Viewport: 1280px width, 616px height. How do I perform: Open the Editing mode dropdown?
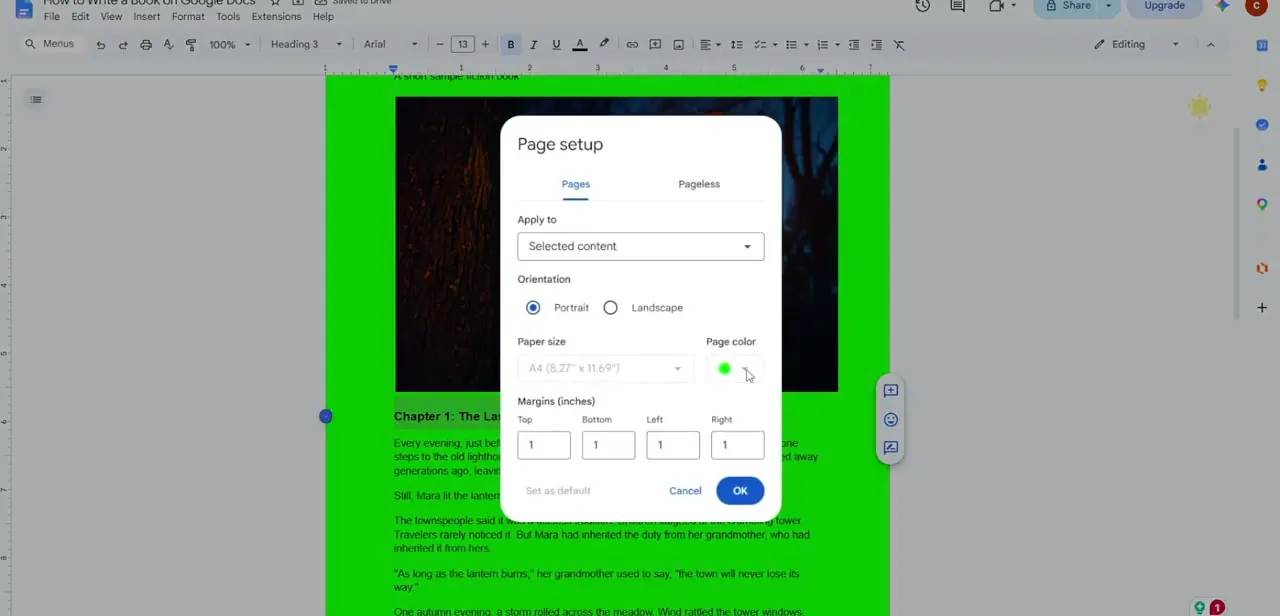pos(1137,44)
